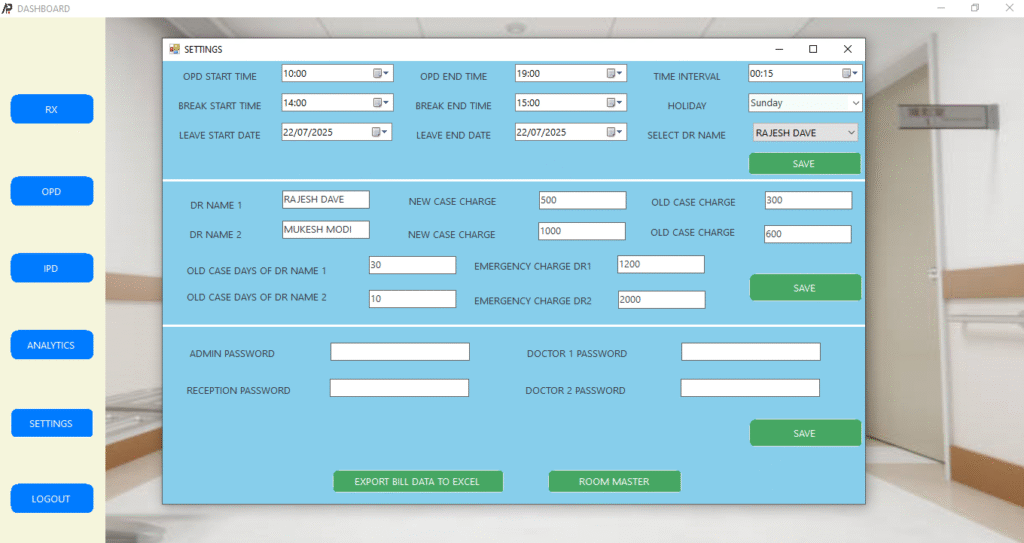Open the Leave End Date calendar icon
1024x543 pixels.
click(615, 132)
